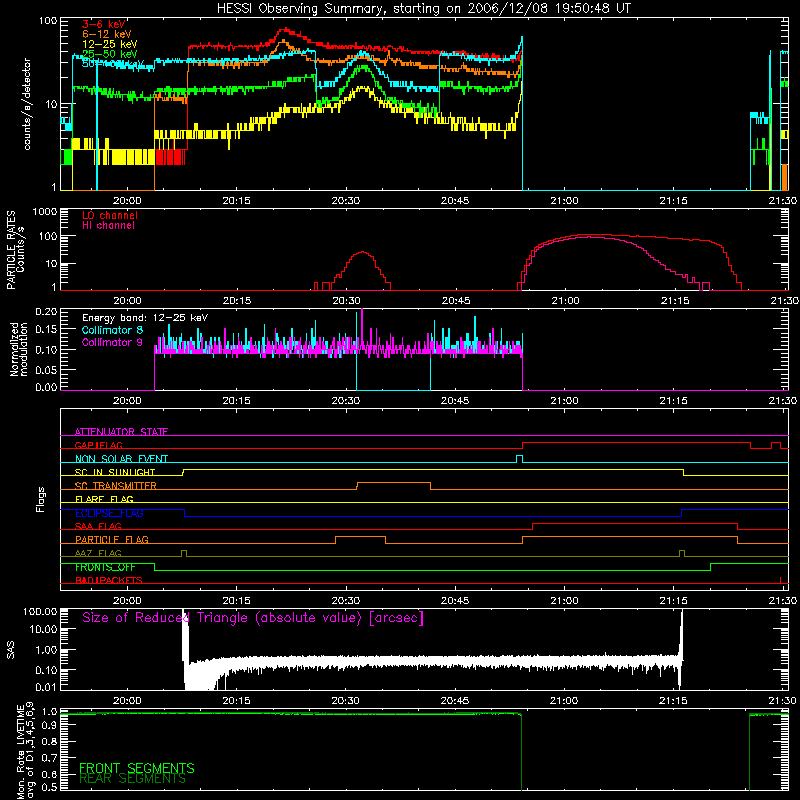800x800 pixels.
Task: Click the yellow 12-25 keV legend entry
Action: point(110,44)
